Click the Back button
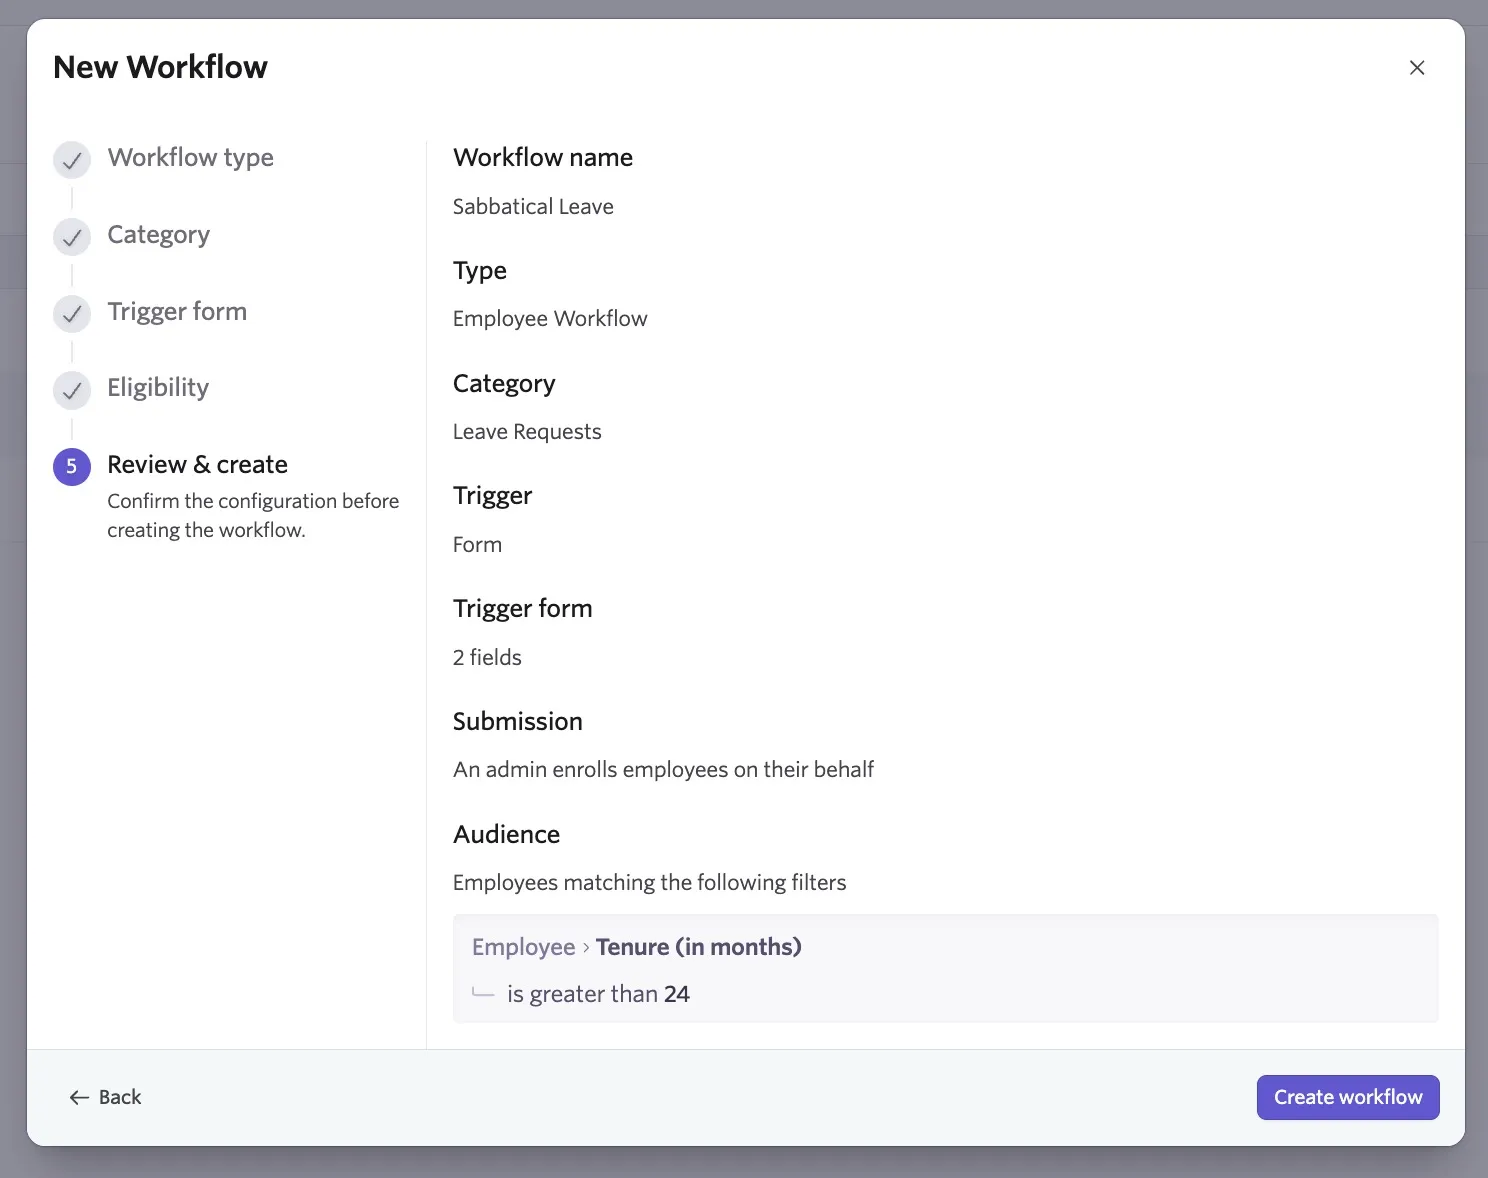 click(105, 1097)
